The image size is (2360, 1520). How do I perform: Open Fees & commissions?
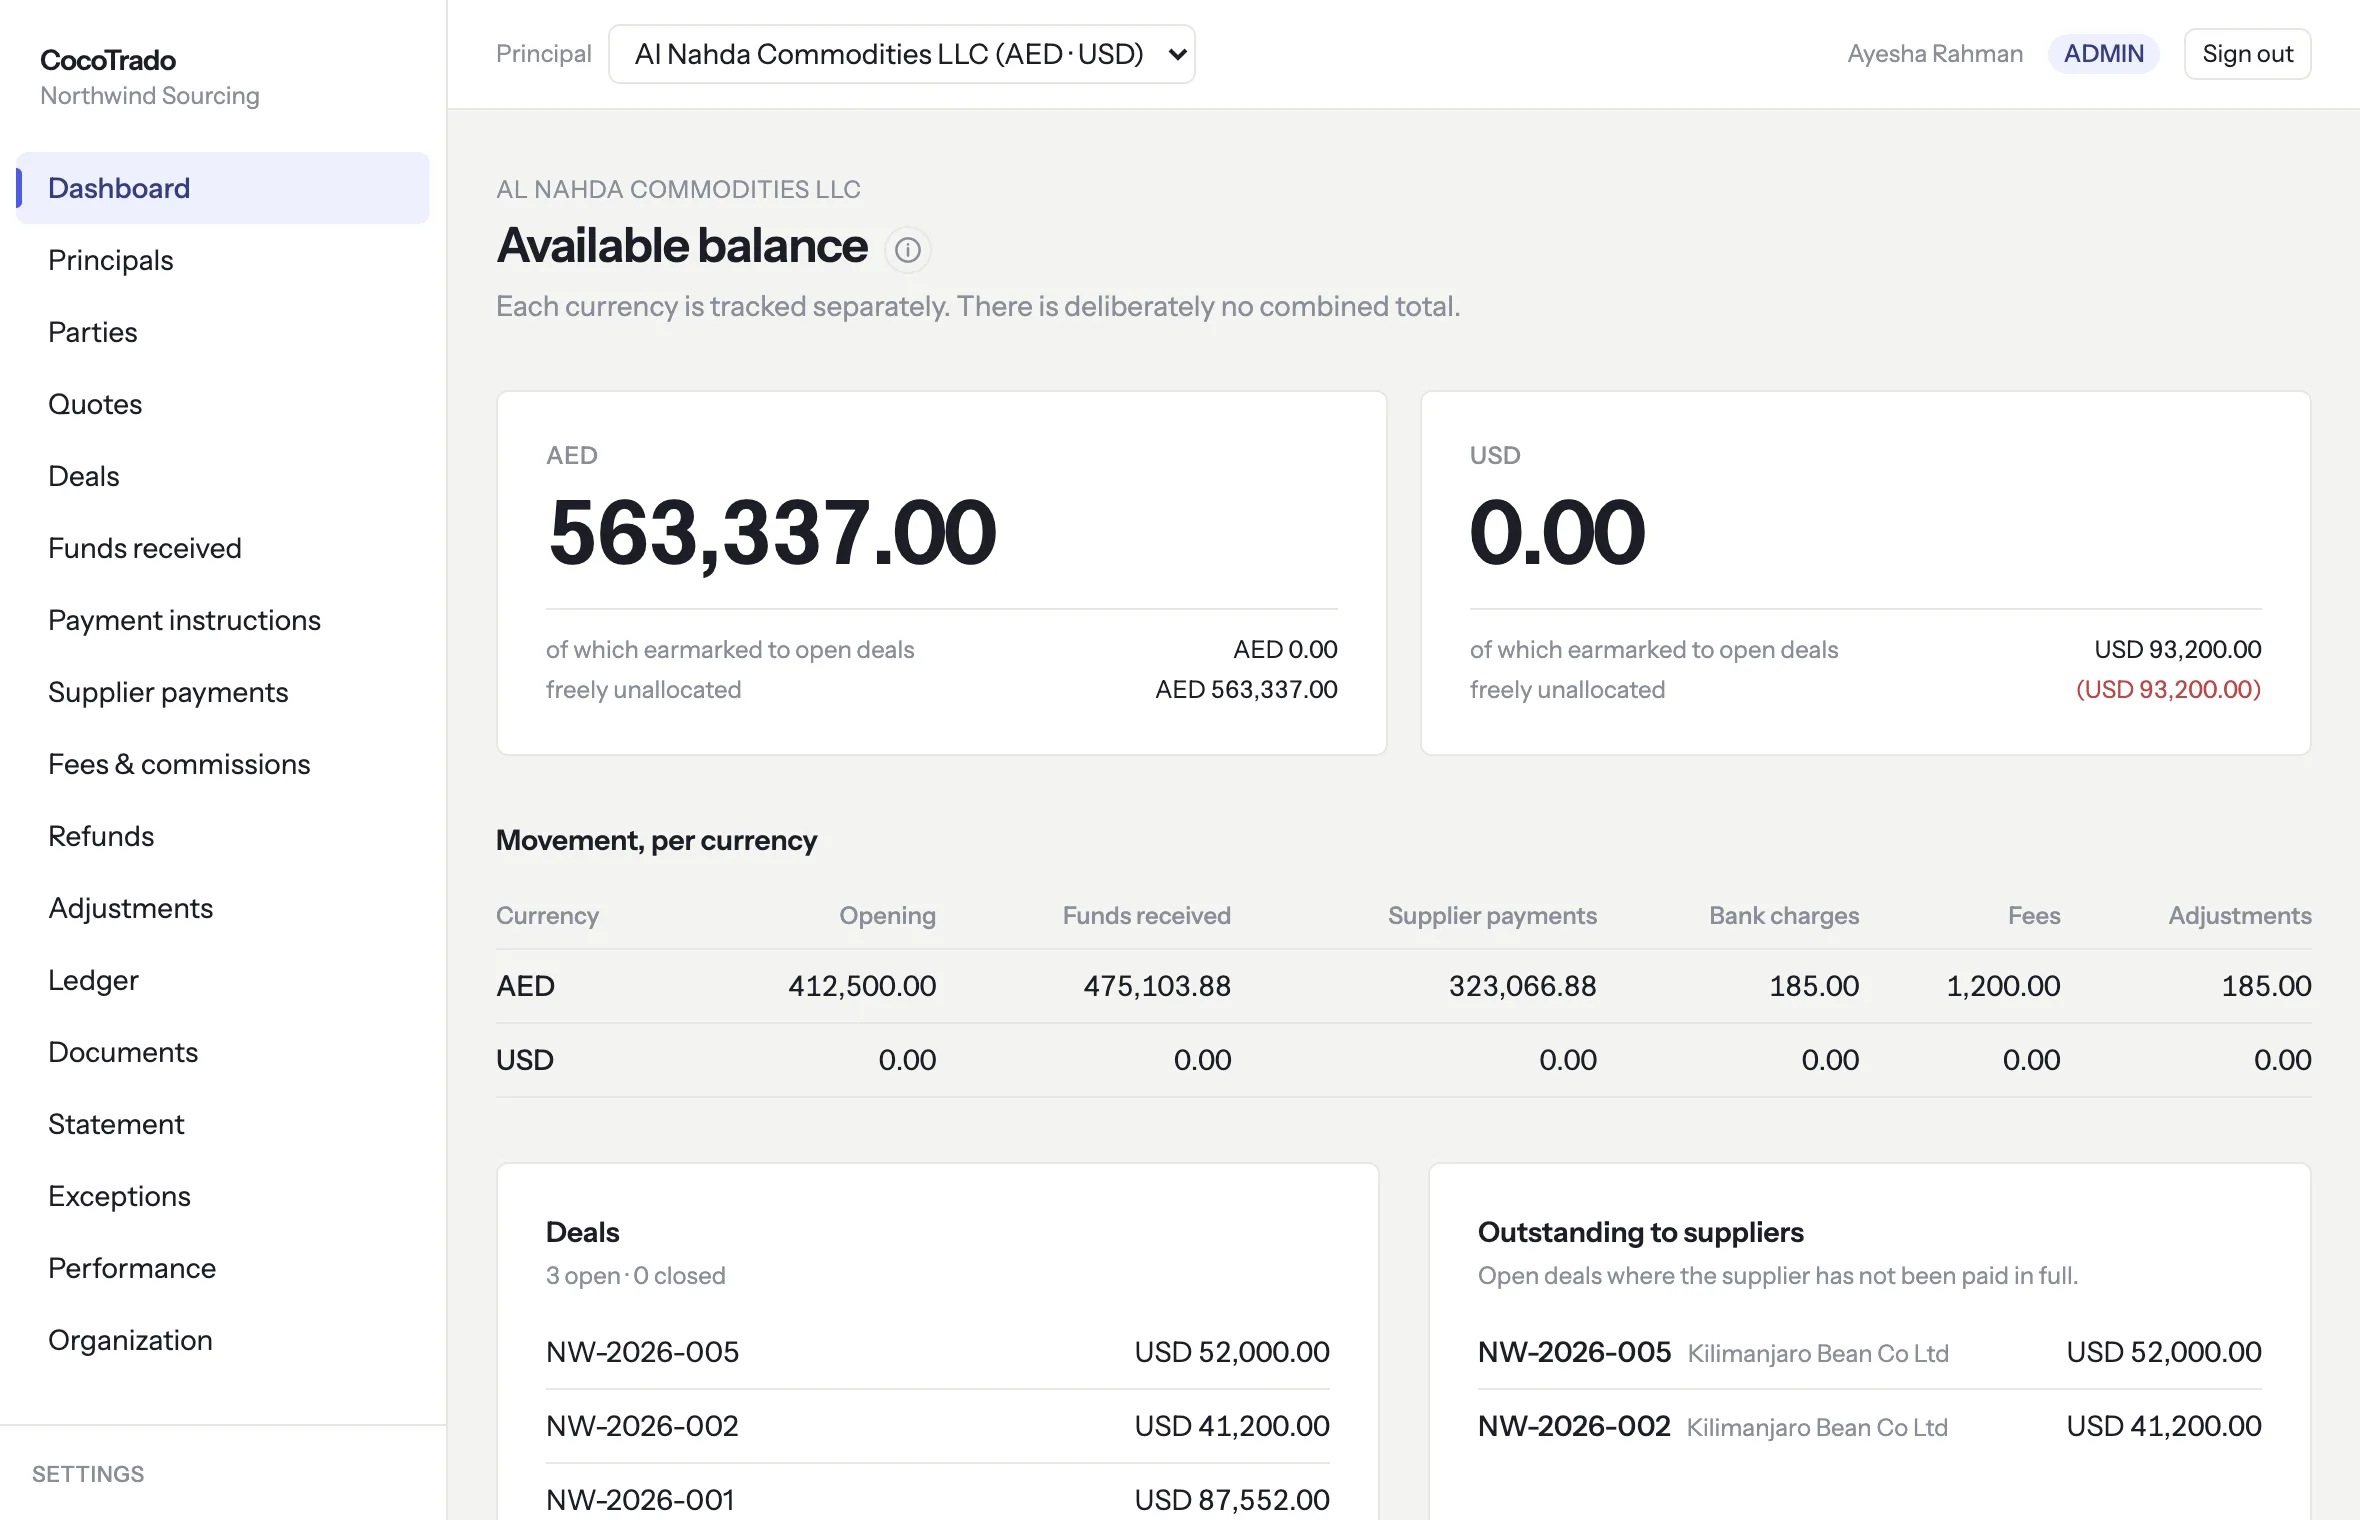[x=223, y=764]
